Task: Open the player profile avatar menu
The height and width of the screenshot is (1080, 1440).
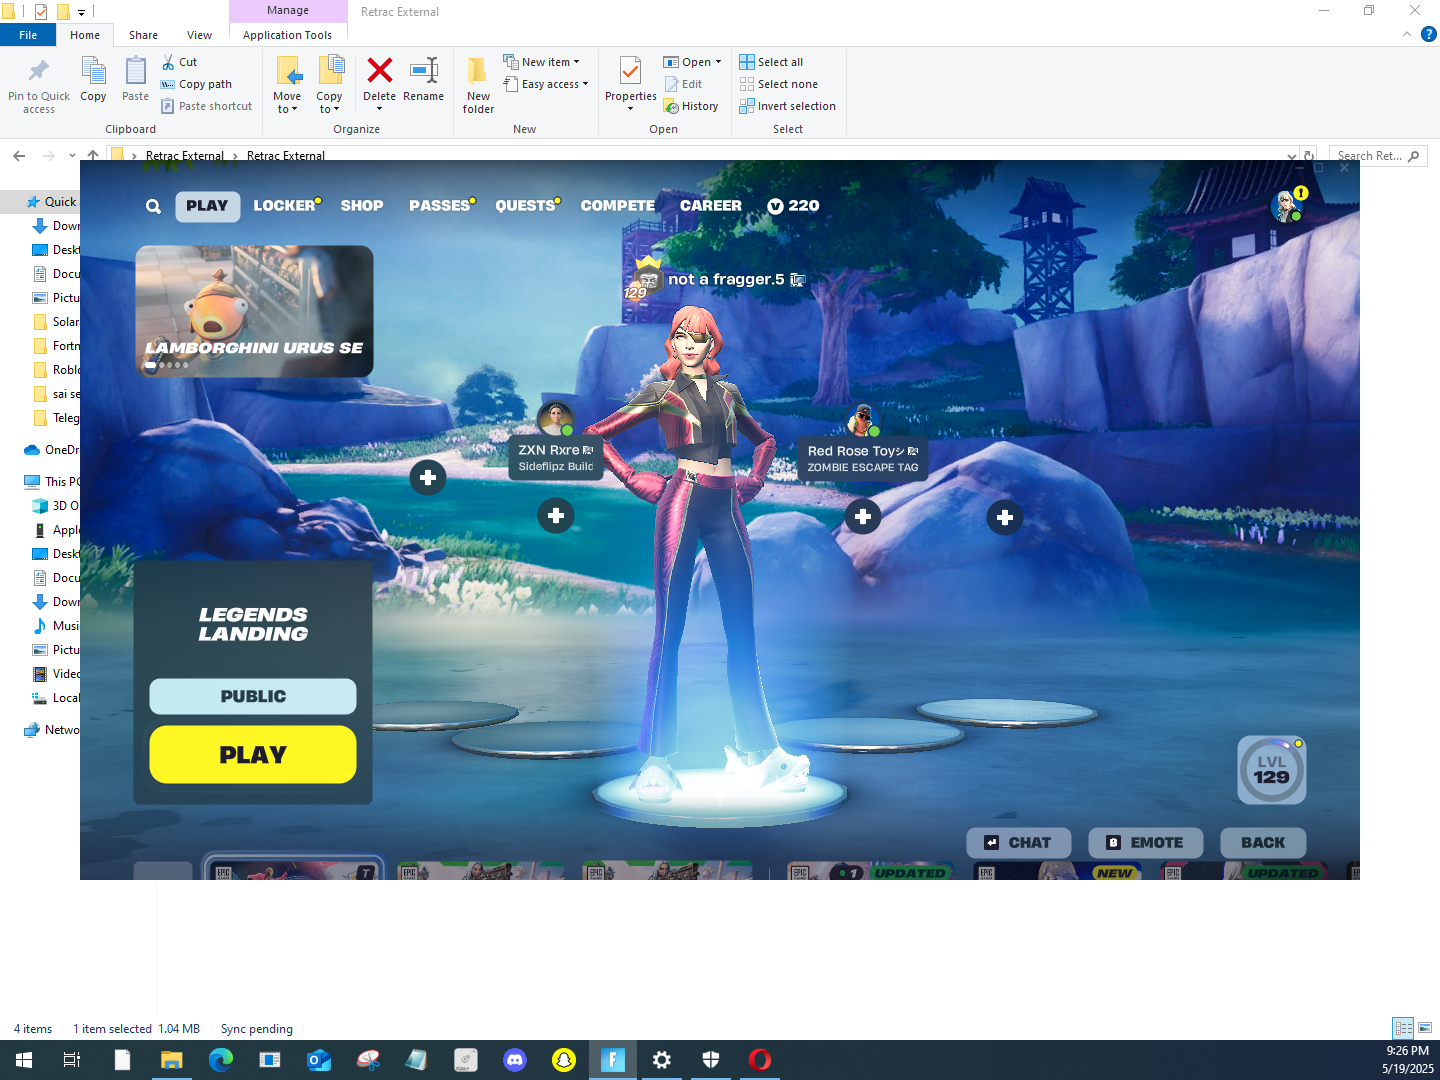Action: point(1286,206)
